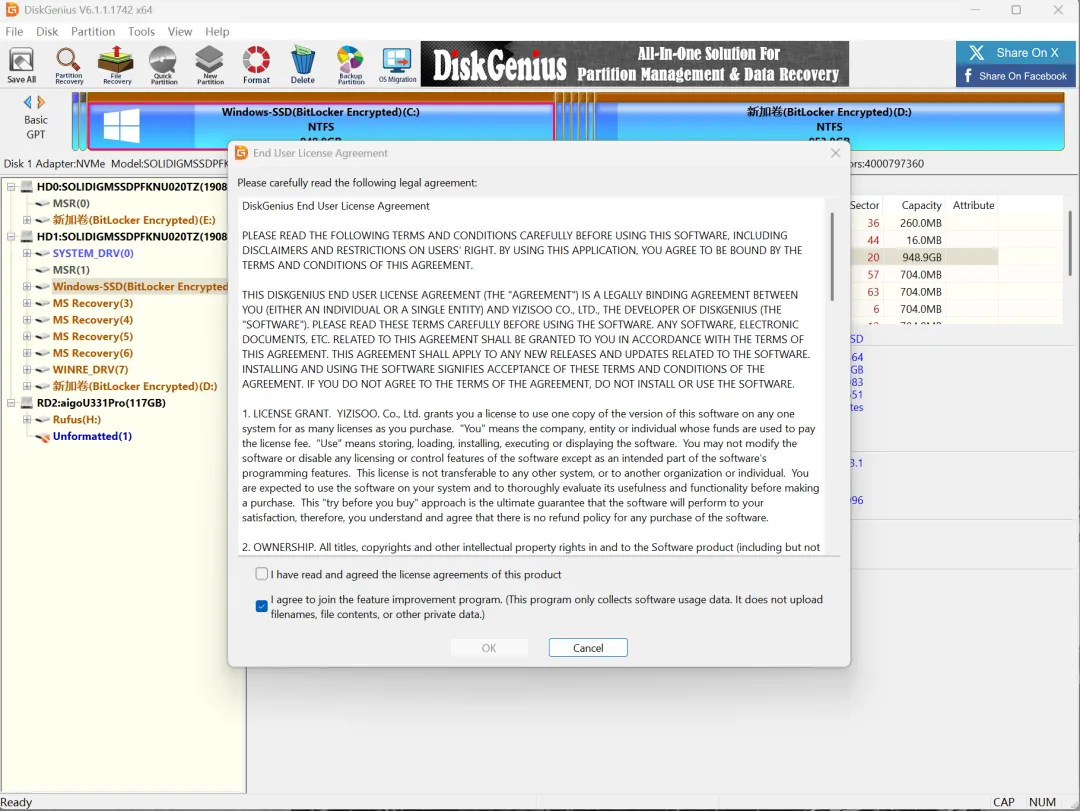Click the Sector column header

click(x=864, y=205)
